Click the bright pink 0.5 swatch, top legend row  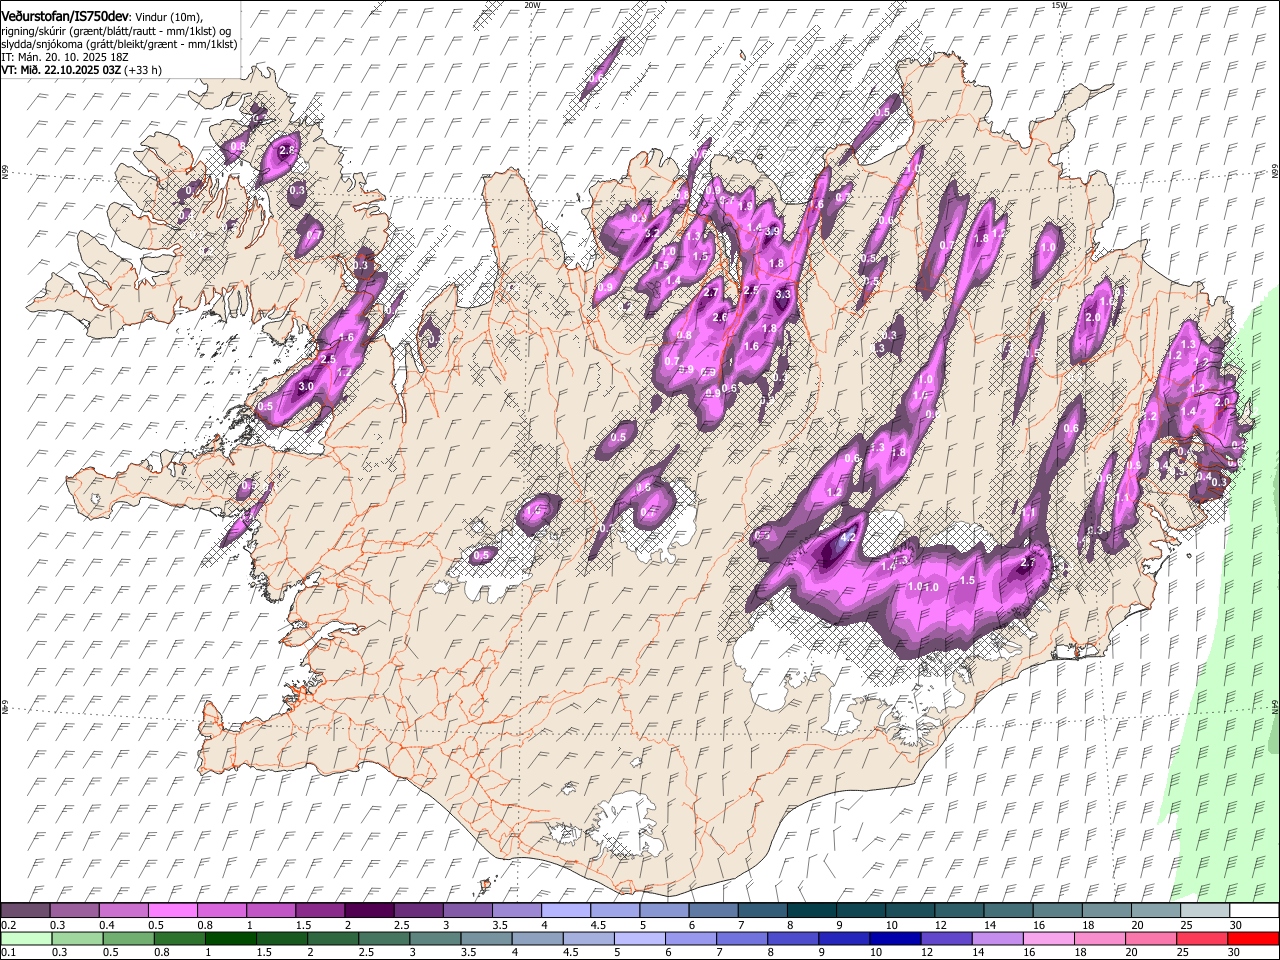point(172,911)
